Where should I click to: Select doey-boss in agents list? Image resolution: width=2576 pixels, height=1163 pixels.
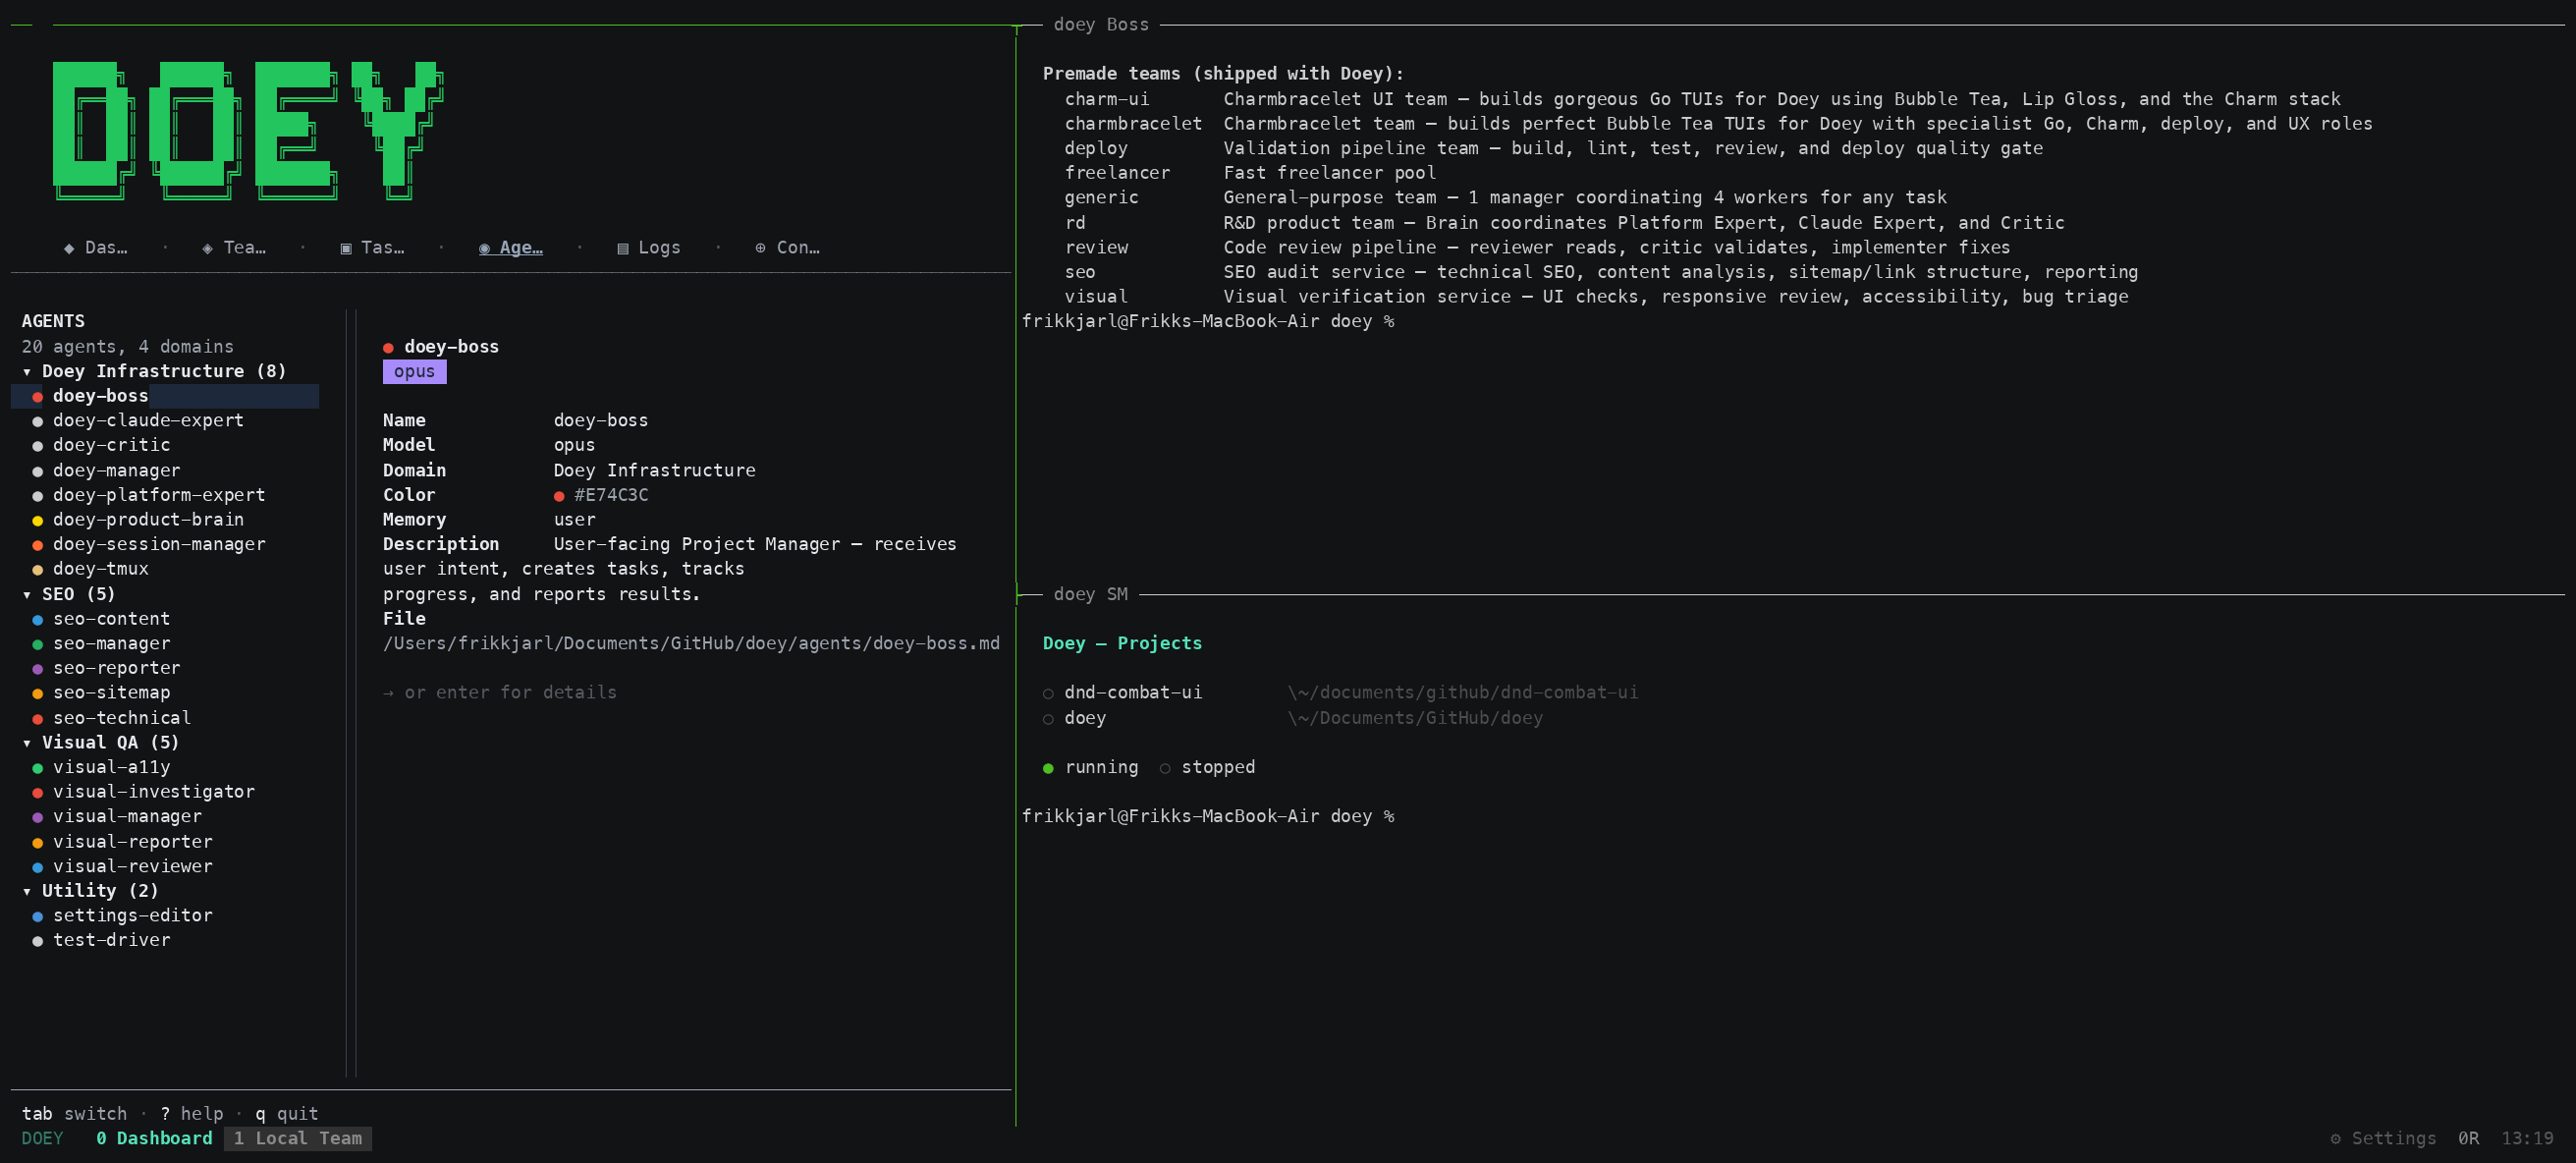tap(165, 396)
